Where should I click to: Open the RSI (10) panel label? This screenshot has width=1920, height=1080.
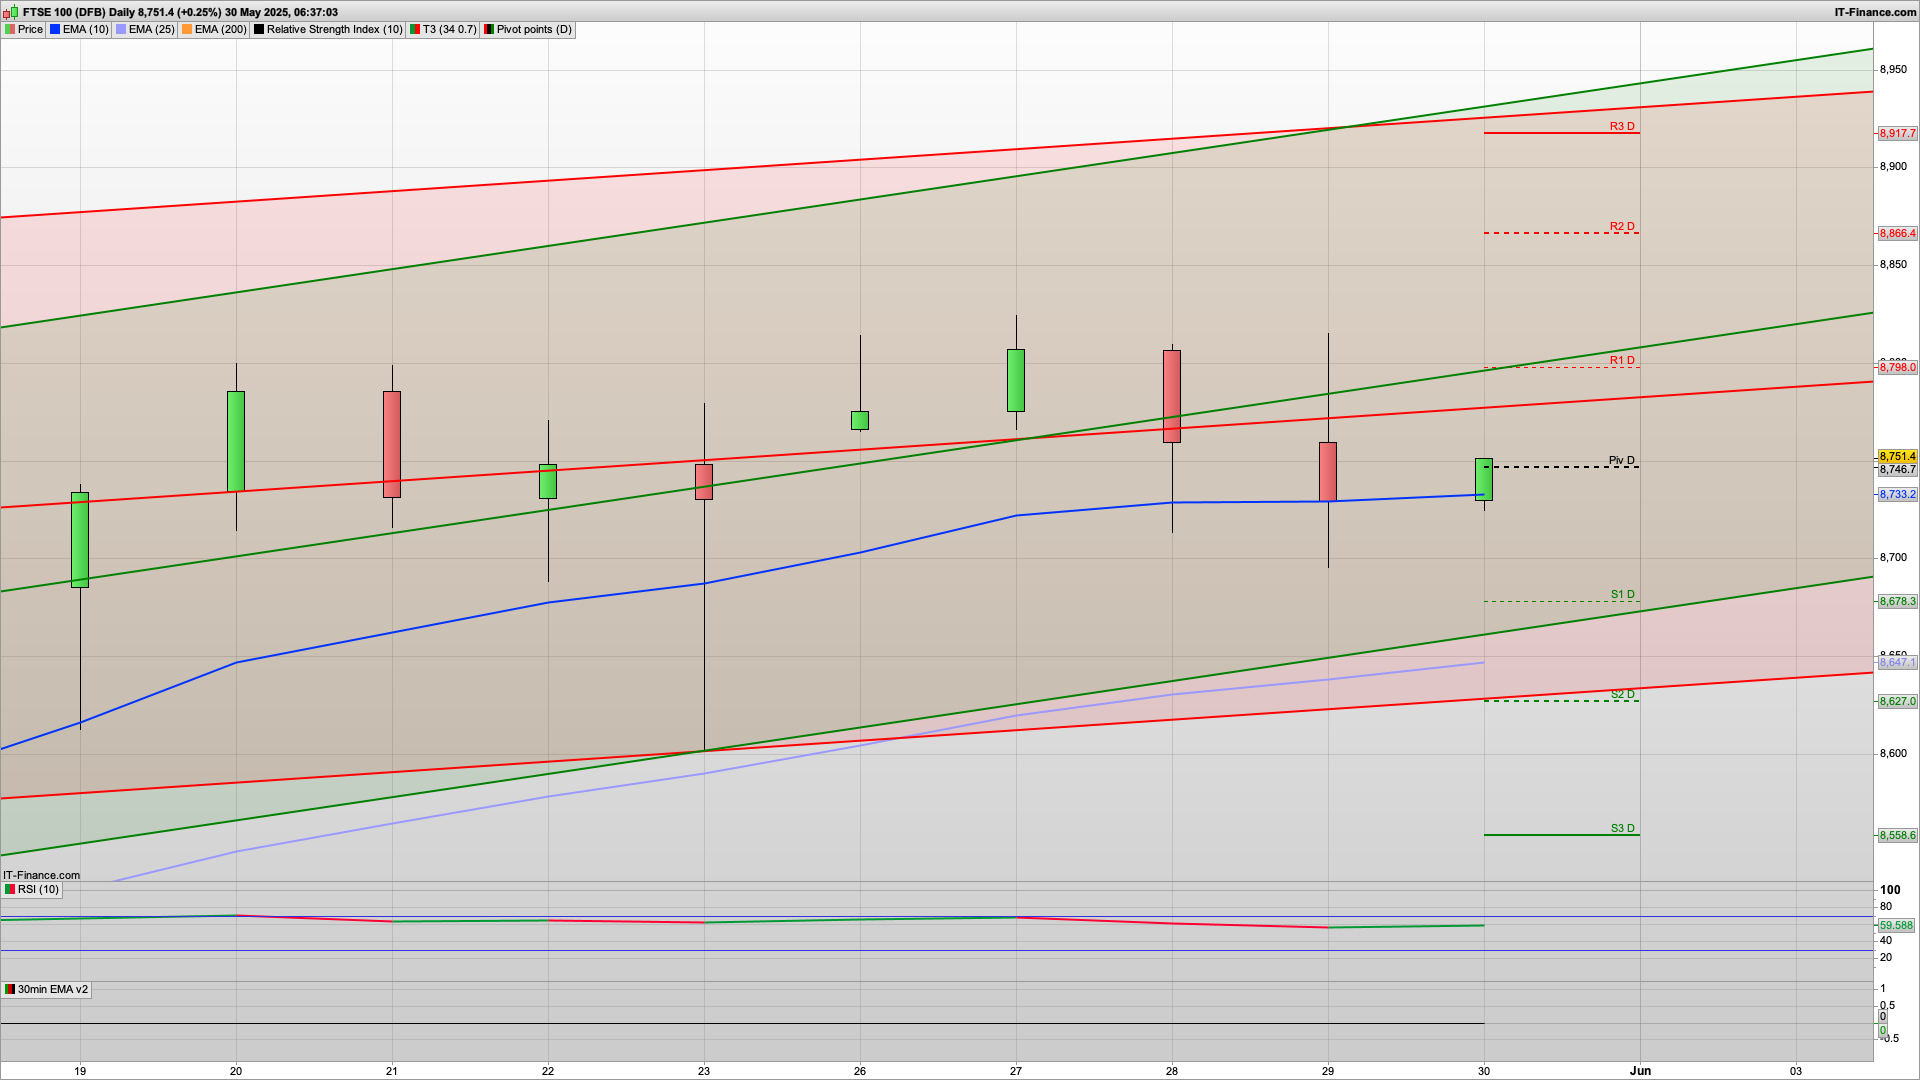(x=38, y=889)
